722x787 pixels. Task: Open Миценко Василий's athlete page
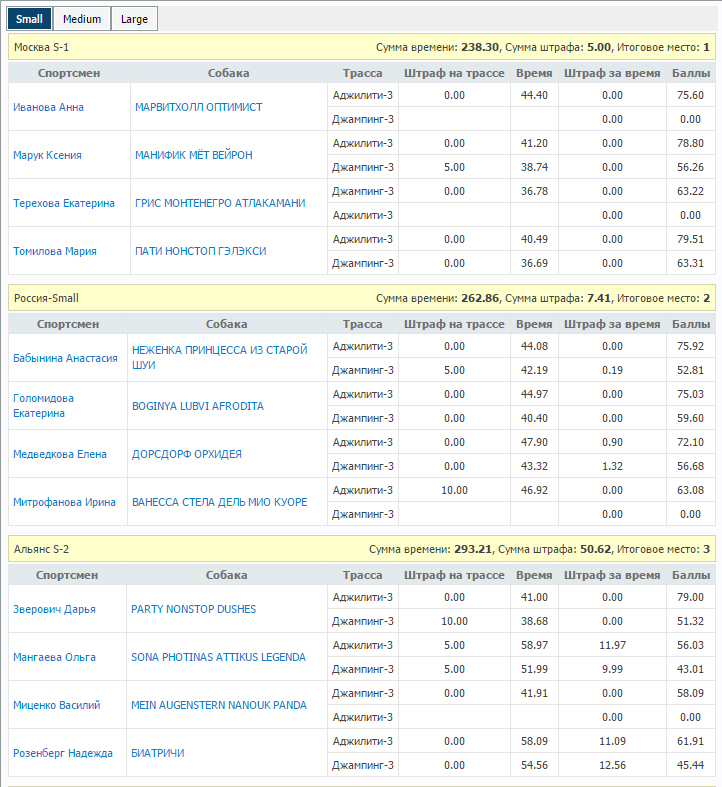tap(57, 705)
